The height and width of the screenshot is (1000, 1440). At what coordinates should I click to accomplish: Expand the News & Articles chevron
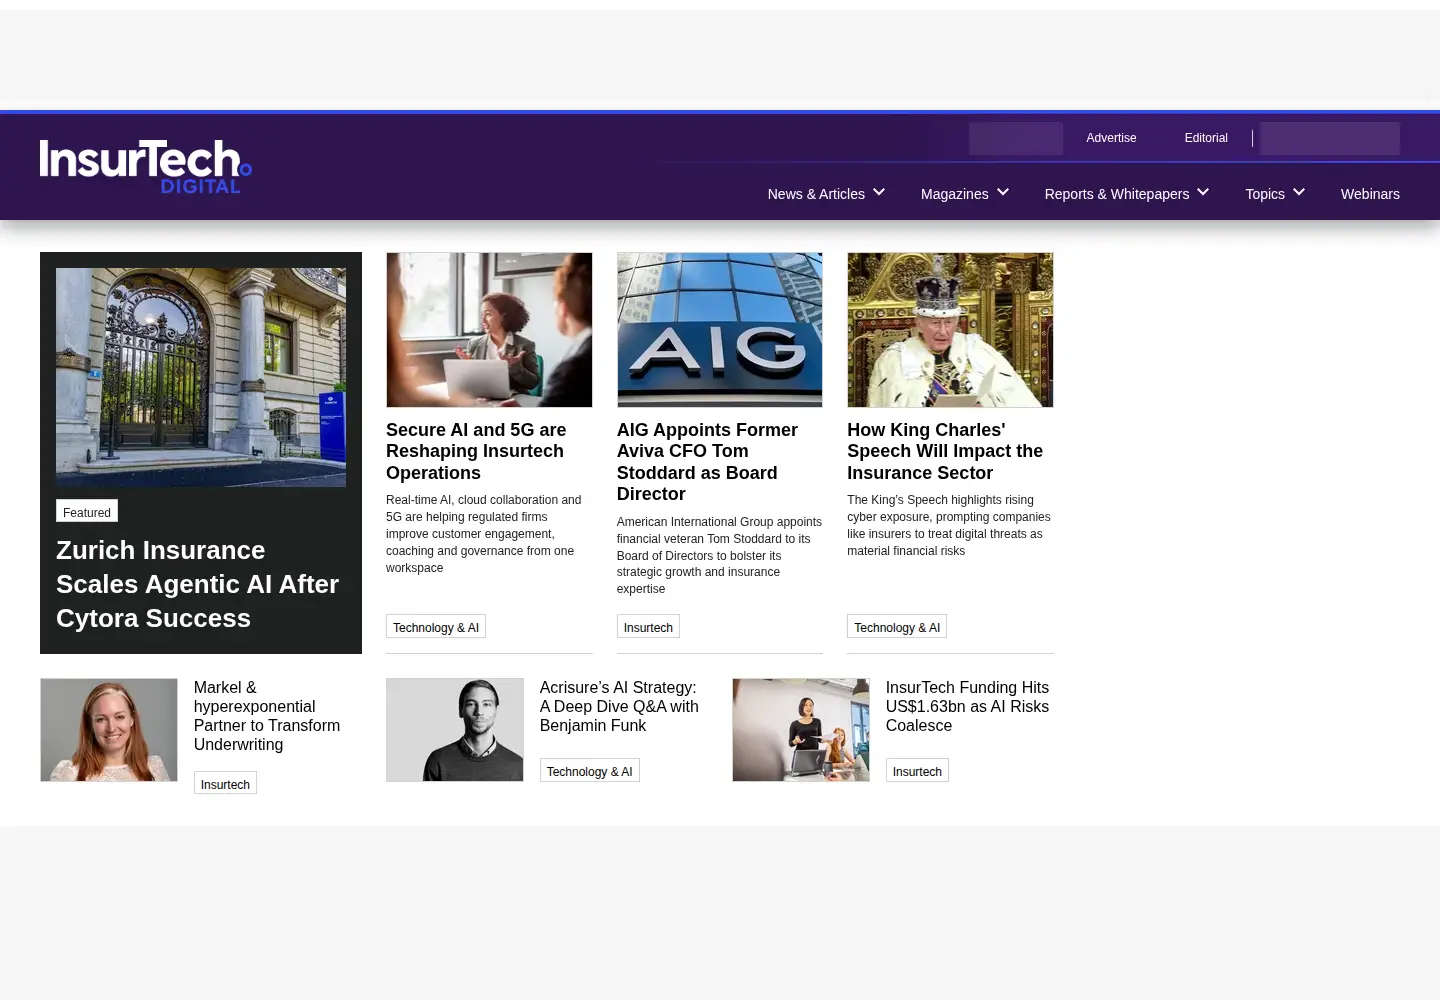(x=879, y=192)
